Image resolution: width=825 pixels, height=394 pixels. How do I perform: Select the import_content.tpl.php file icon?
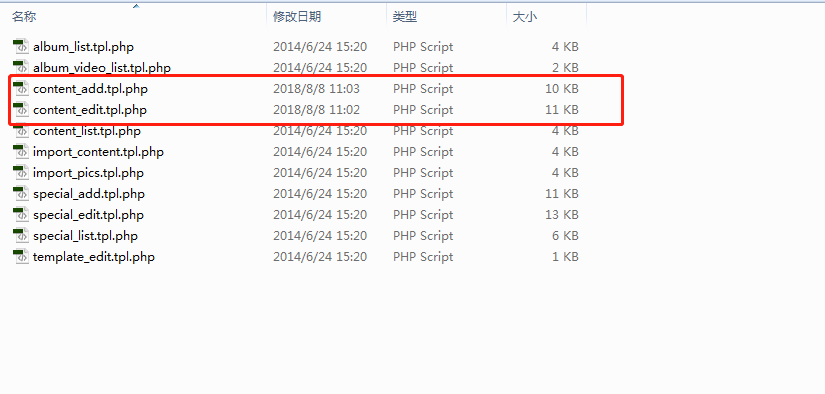pos(21,152)
